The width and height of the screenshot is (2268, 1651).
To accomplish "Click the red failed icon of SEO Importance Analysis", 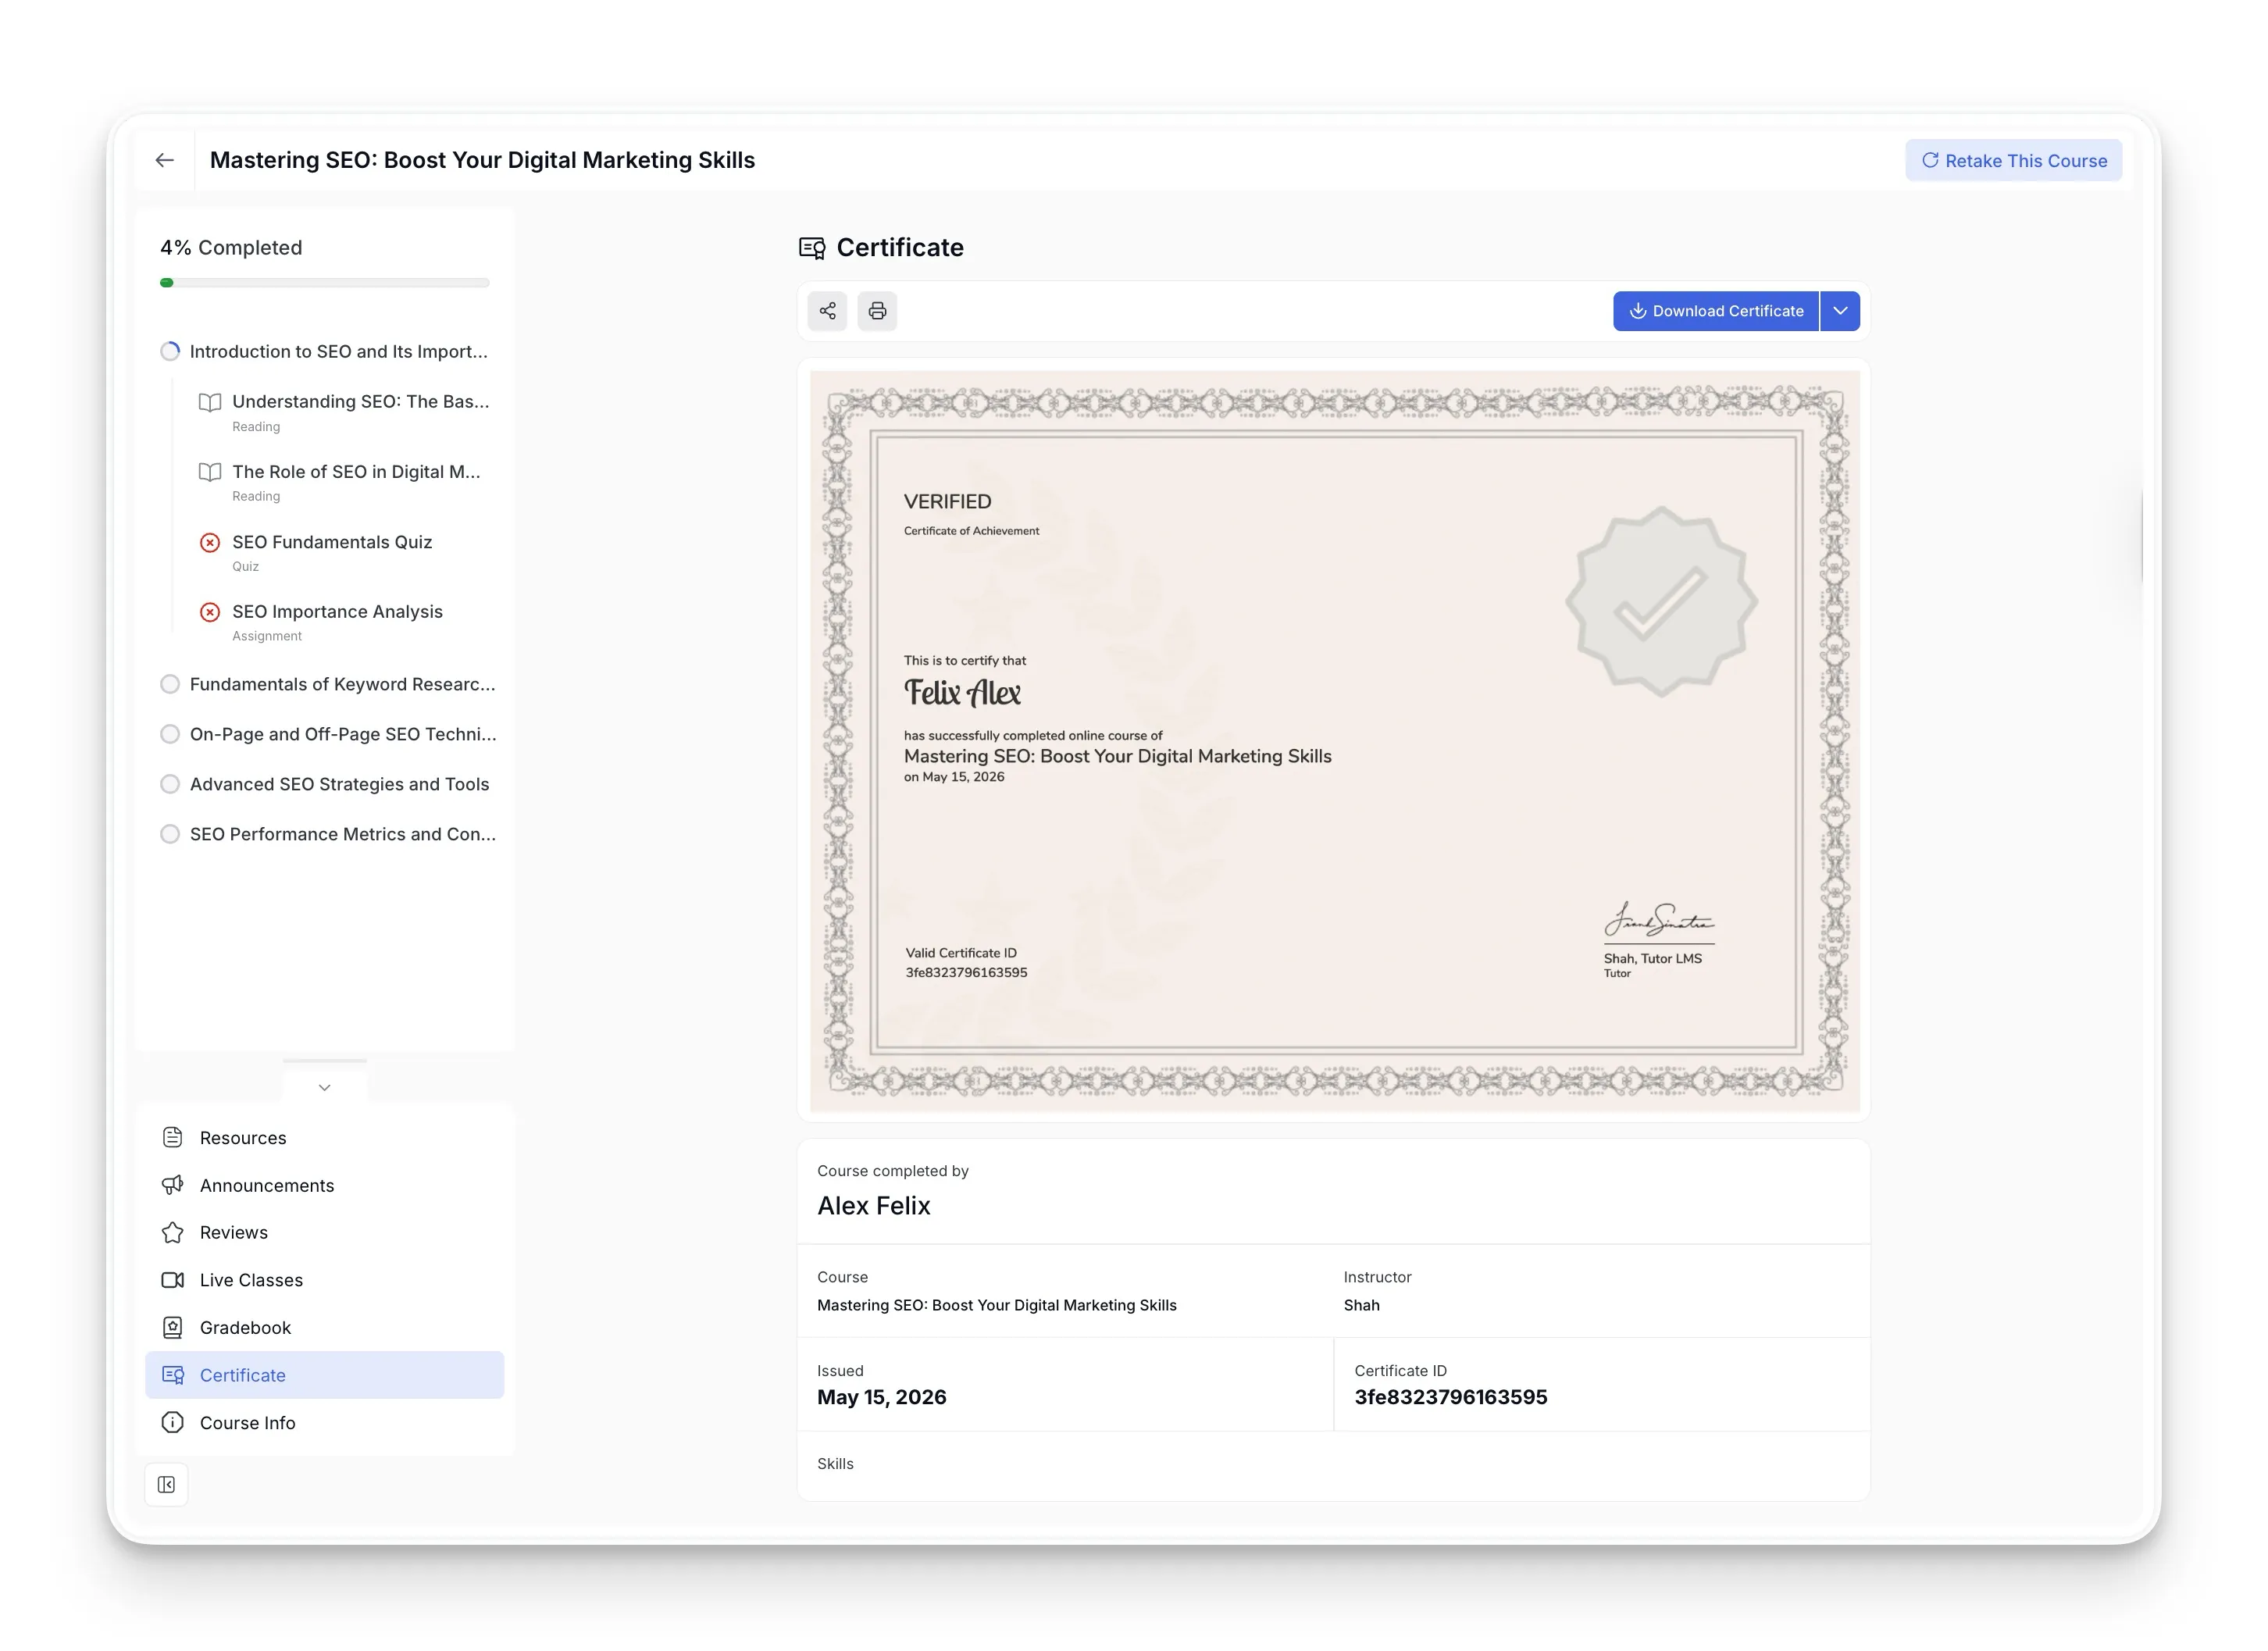I will [x=210, y=612].
